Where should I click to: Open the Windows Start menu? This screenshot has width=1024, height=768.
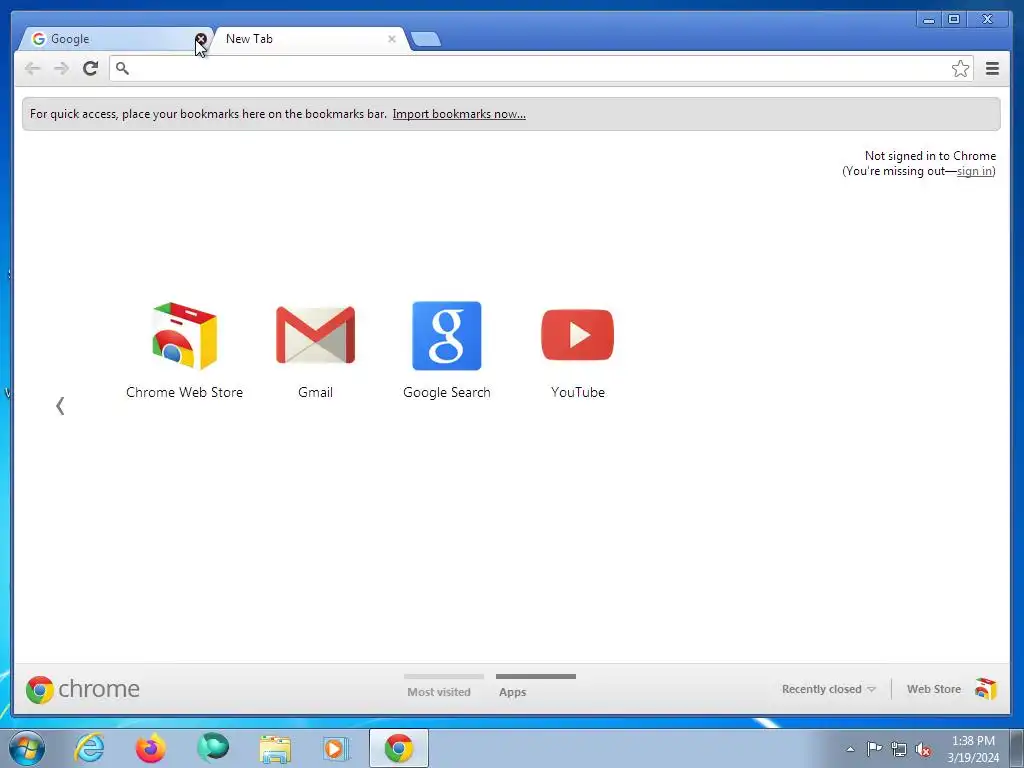(26, 748)
